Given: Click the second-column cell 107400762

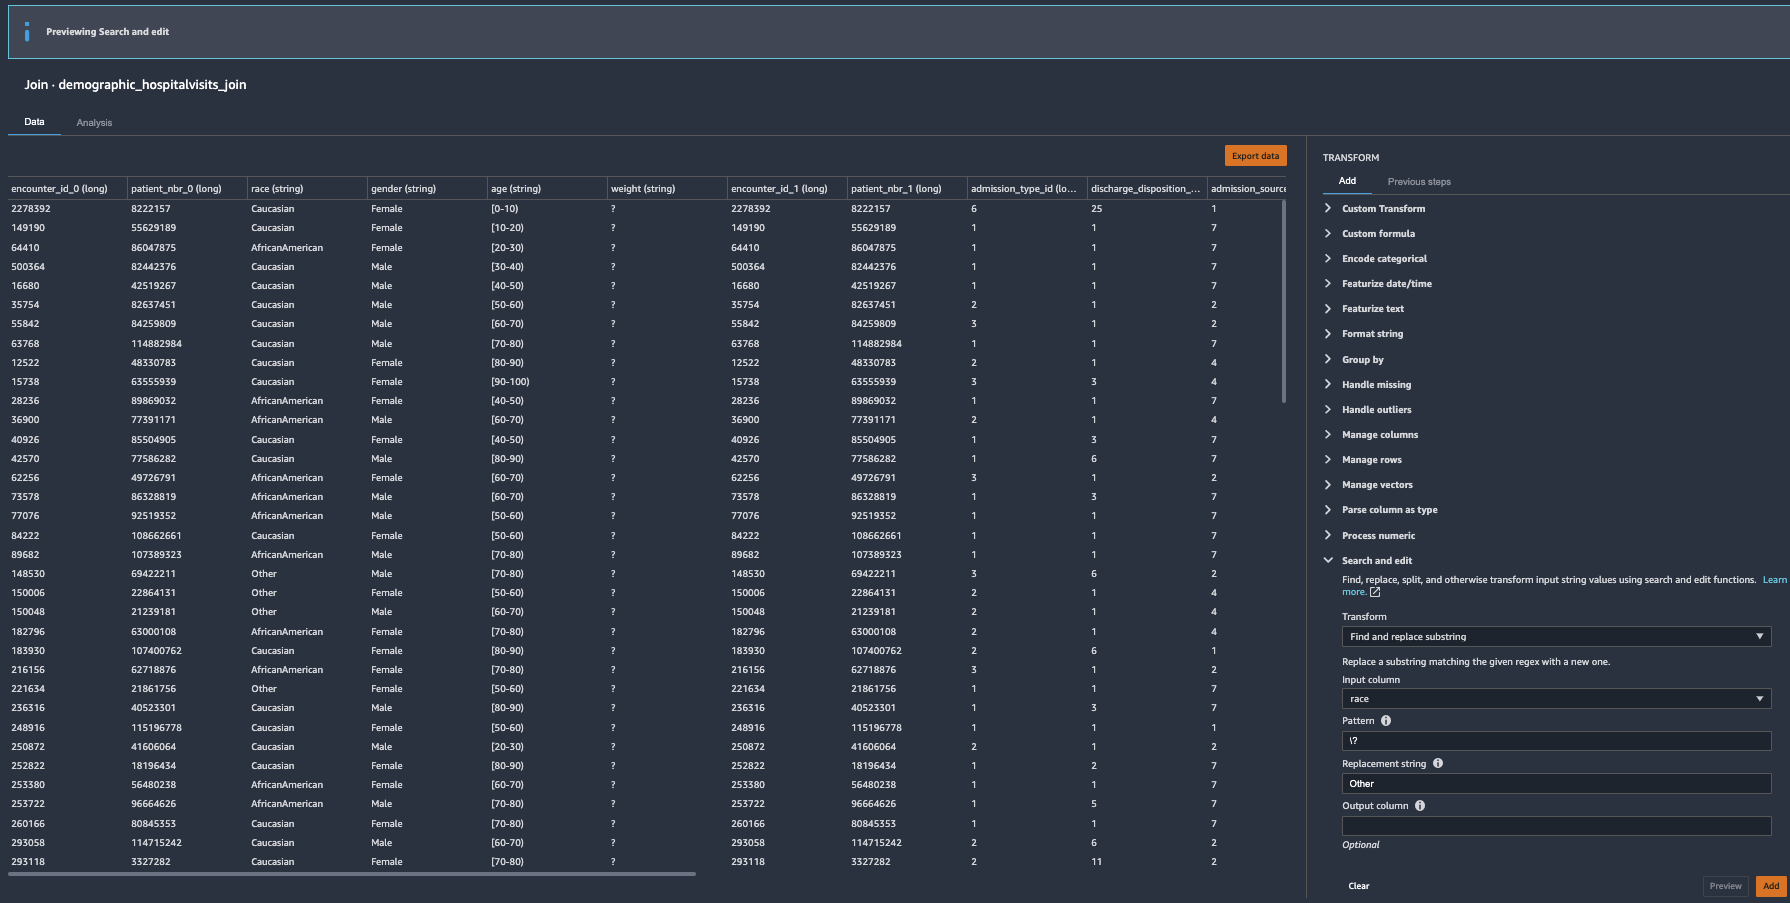Looking at the screenshot, I should [x=156, y=651].
